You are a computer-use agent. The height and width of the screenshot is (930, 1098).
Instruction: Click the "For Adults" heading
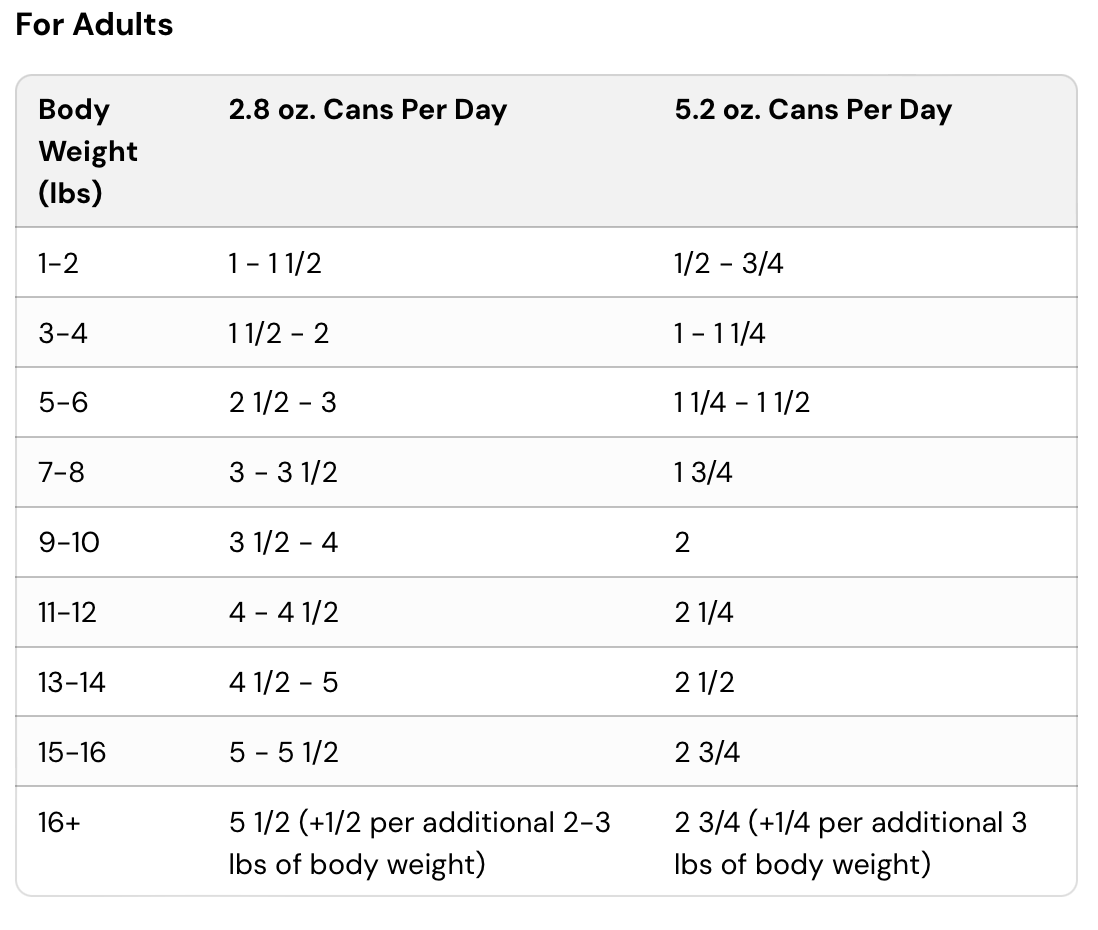coord(94,25)
